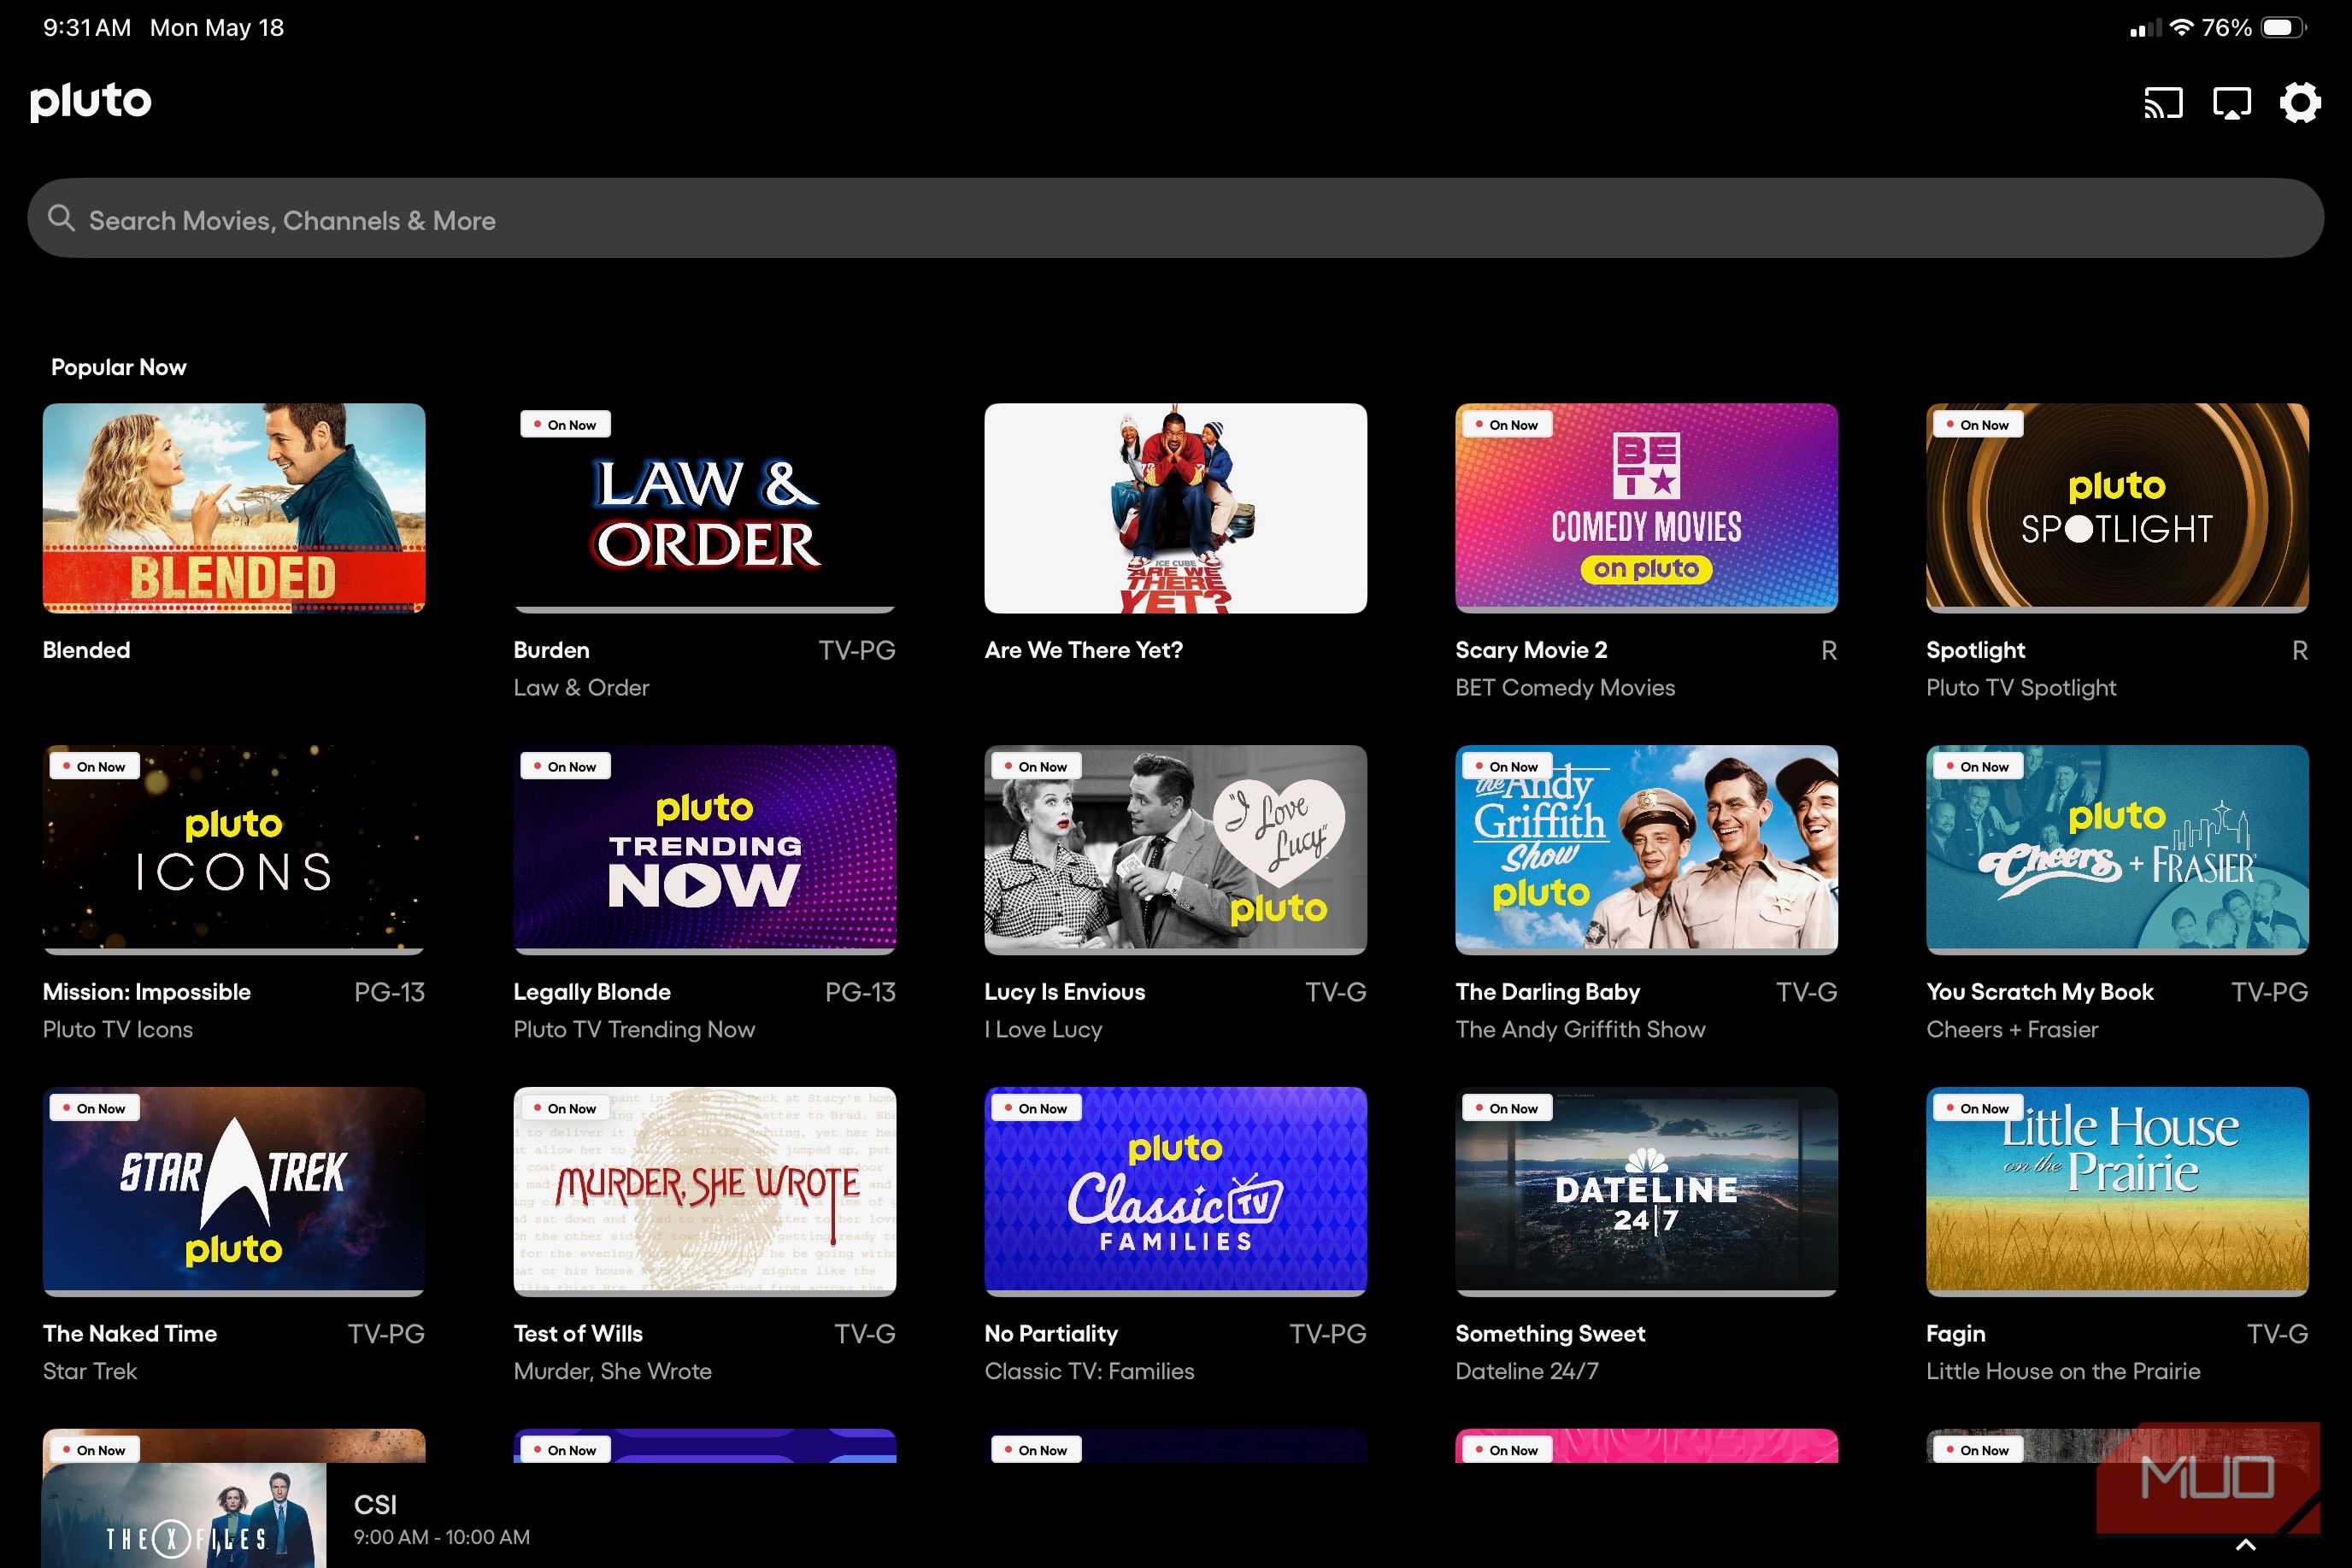Open the Star Trek channel tile
The image size is (2352, 1568).
234,1192
